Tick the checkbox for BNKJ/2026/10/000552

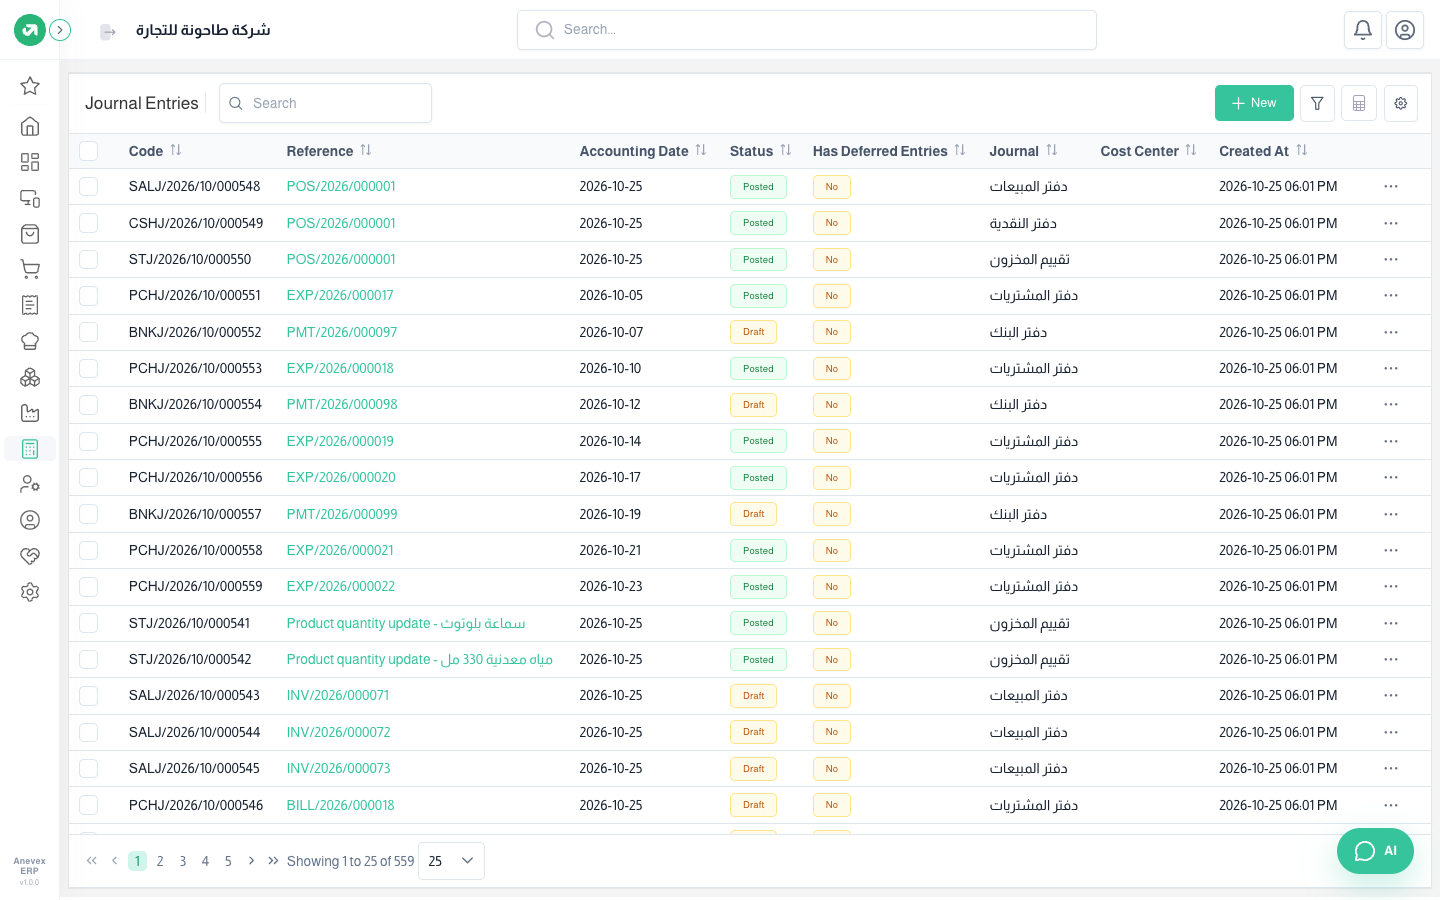[x=89, y=332]
